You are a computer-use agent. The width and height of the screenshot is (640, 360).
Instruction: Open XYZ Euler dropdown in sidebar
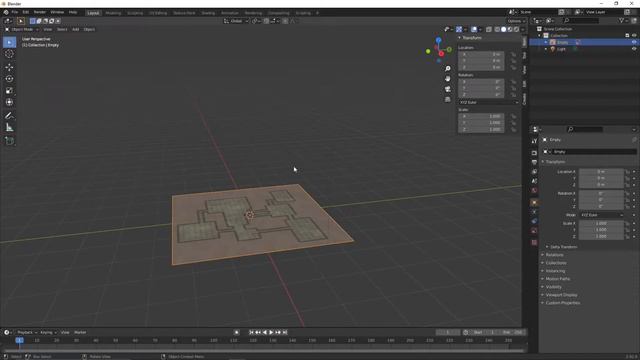point(488,102)
